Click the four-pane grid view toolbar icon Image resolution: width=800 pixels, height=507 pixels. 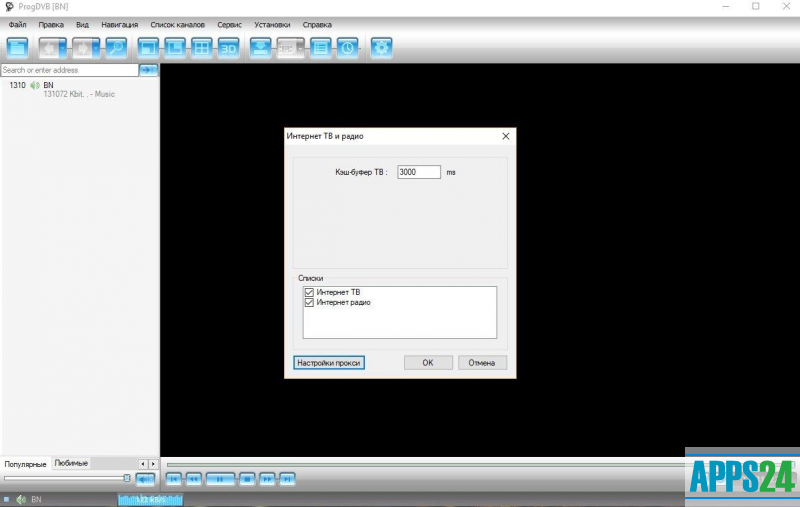pyautogui.click(x=202, y=47)
